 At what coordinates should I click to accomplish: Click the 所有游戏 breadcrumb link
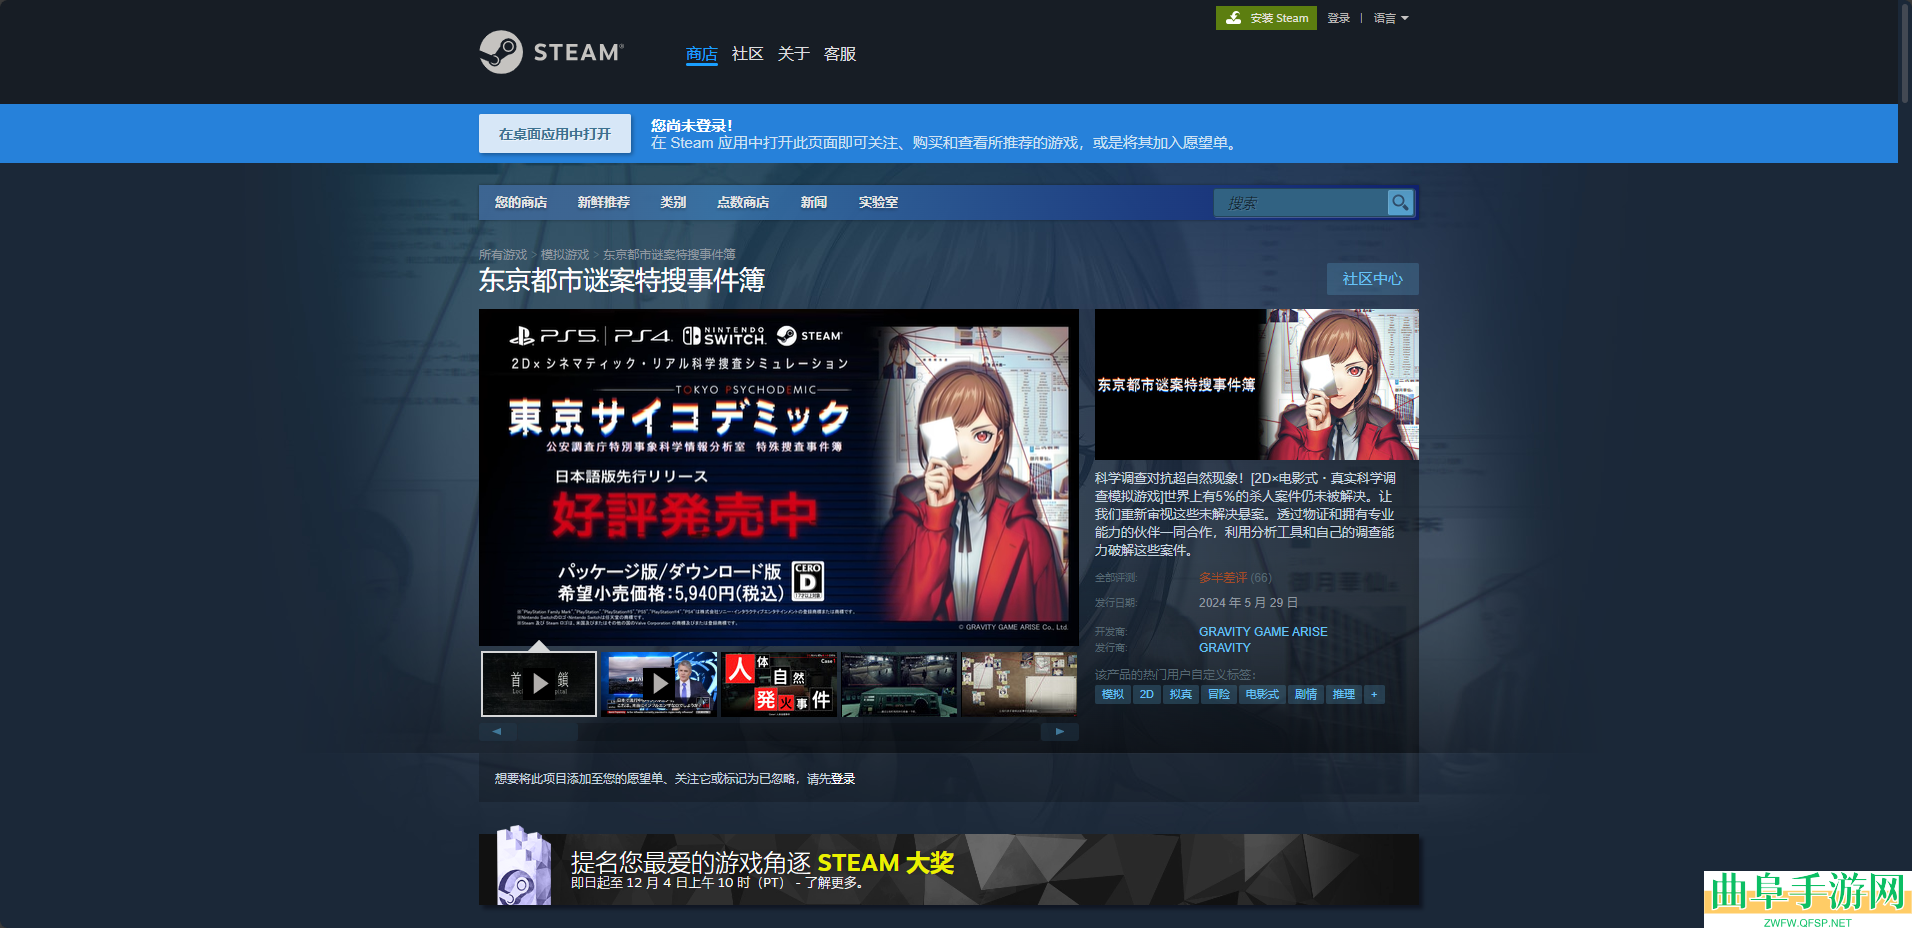(503, 255)
